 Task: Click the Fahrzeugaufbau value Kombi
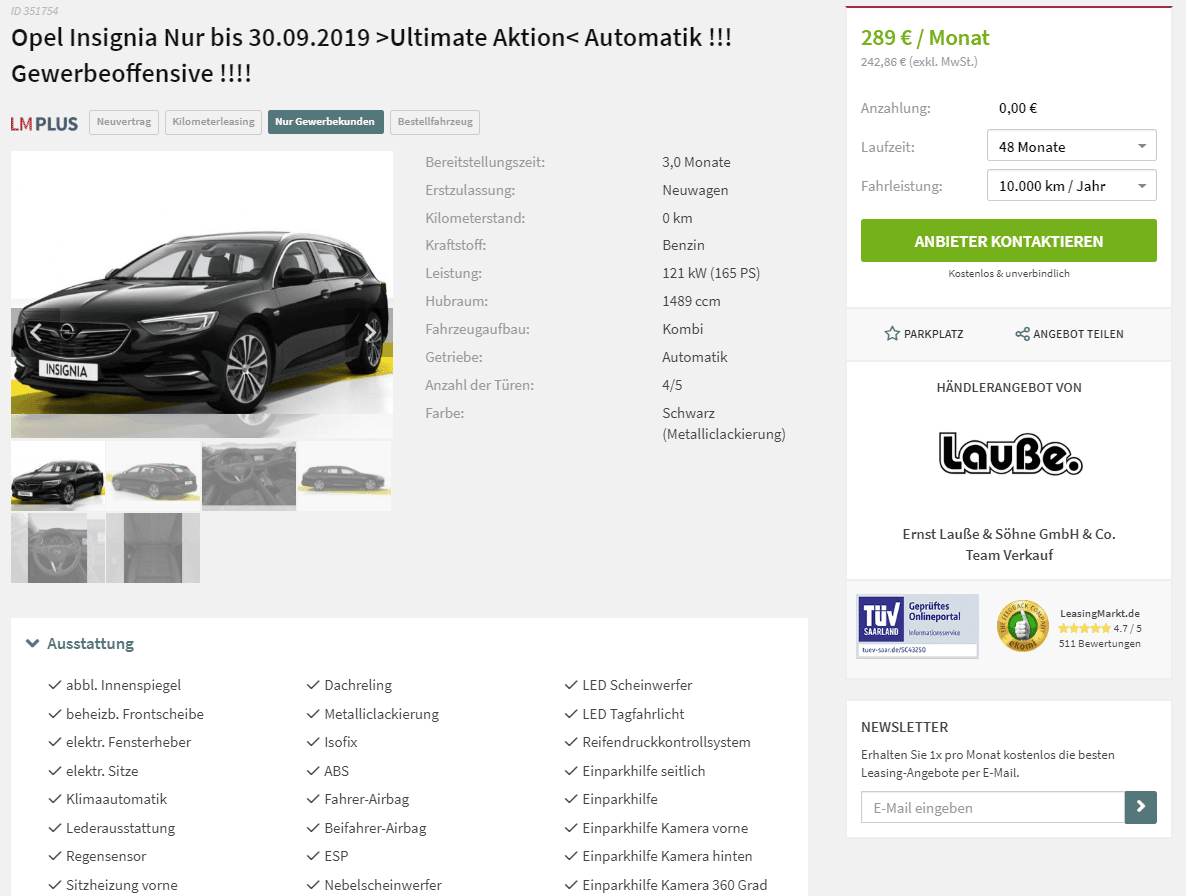(x=682, y=329)
